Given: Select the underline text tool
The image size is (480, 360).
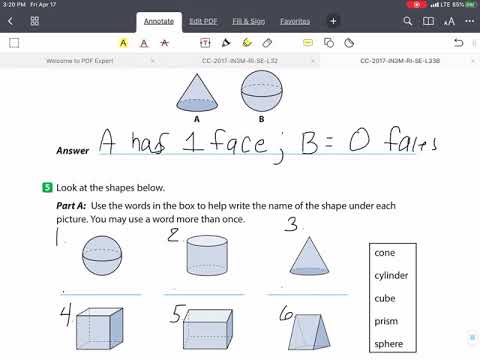Looking at the screenshot, I should pyautogui.click(x=144, y=43).
